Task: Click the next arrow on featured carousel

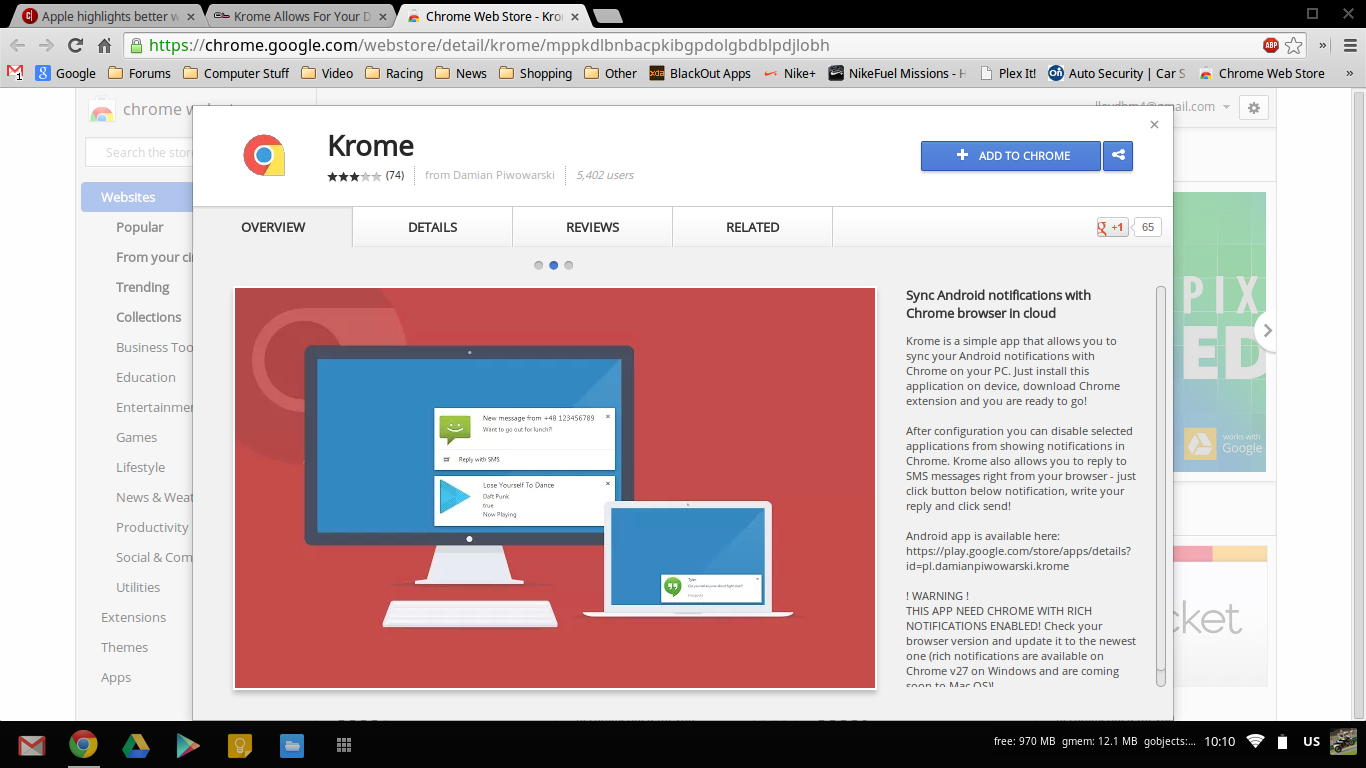Action: click(1267, 330)
